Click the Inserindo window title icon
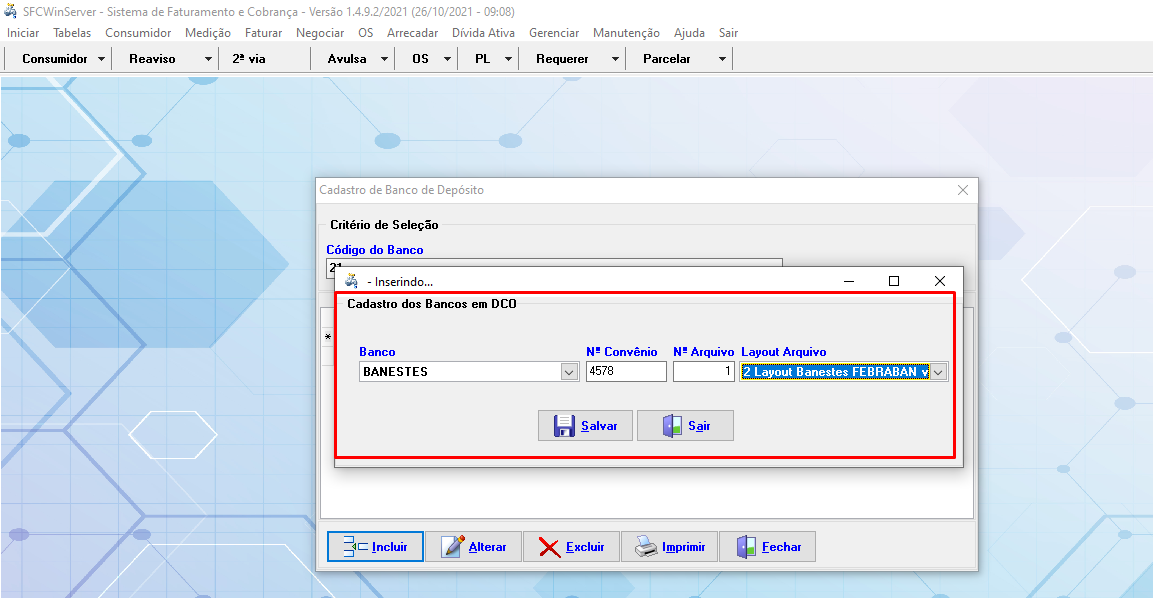 [351, 282]
